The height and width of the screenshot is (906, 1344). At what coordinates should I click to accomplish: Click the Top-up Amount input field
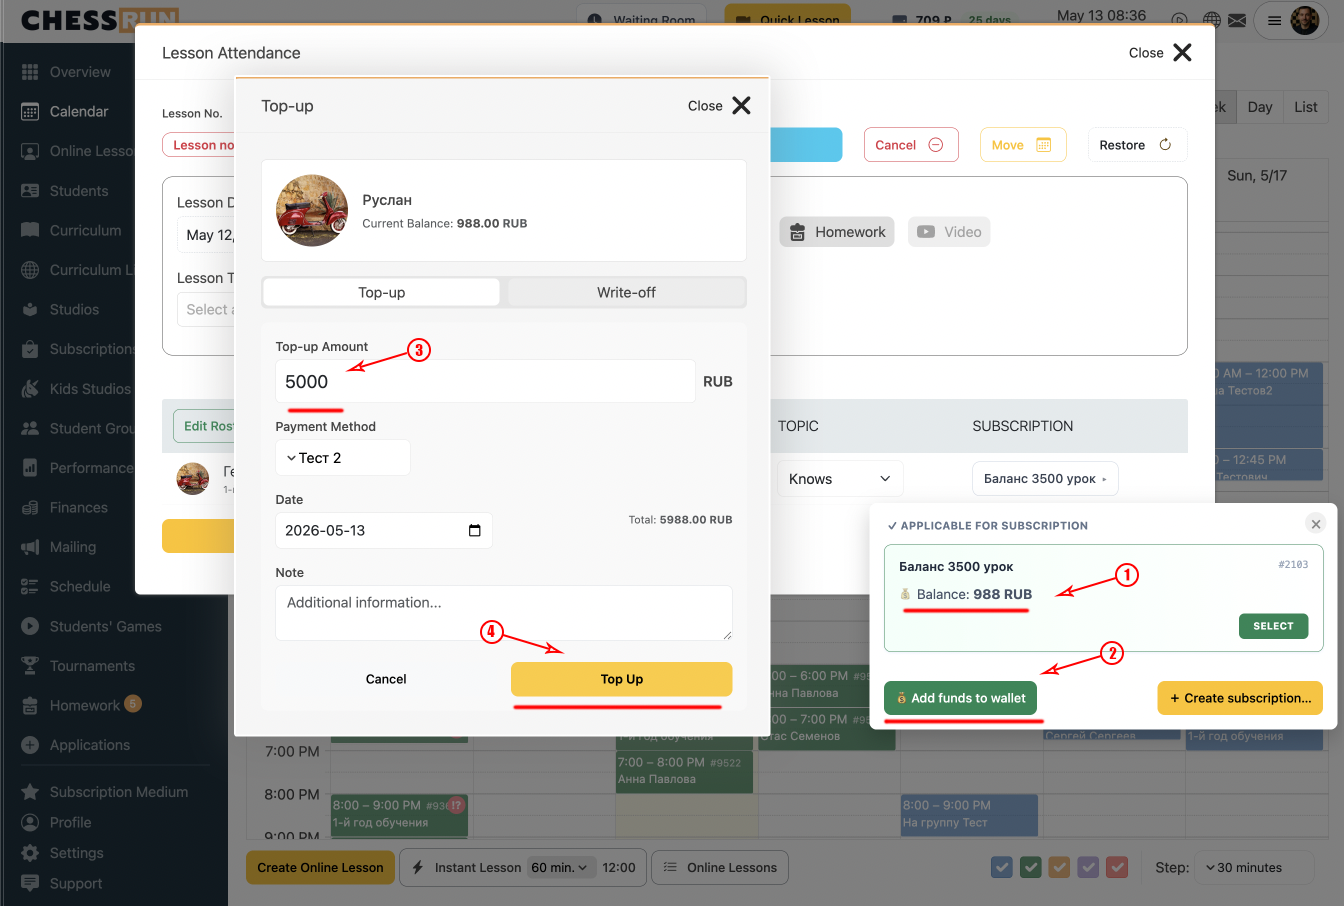485,382
